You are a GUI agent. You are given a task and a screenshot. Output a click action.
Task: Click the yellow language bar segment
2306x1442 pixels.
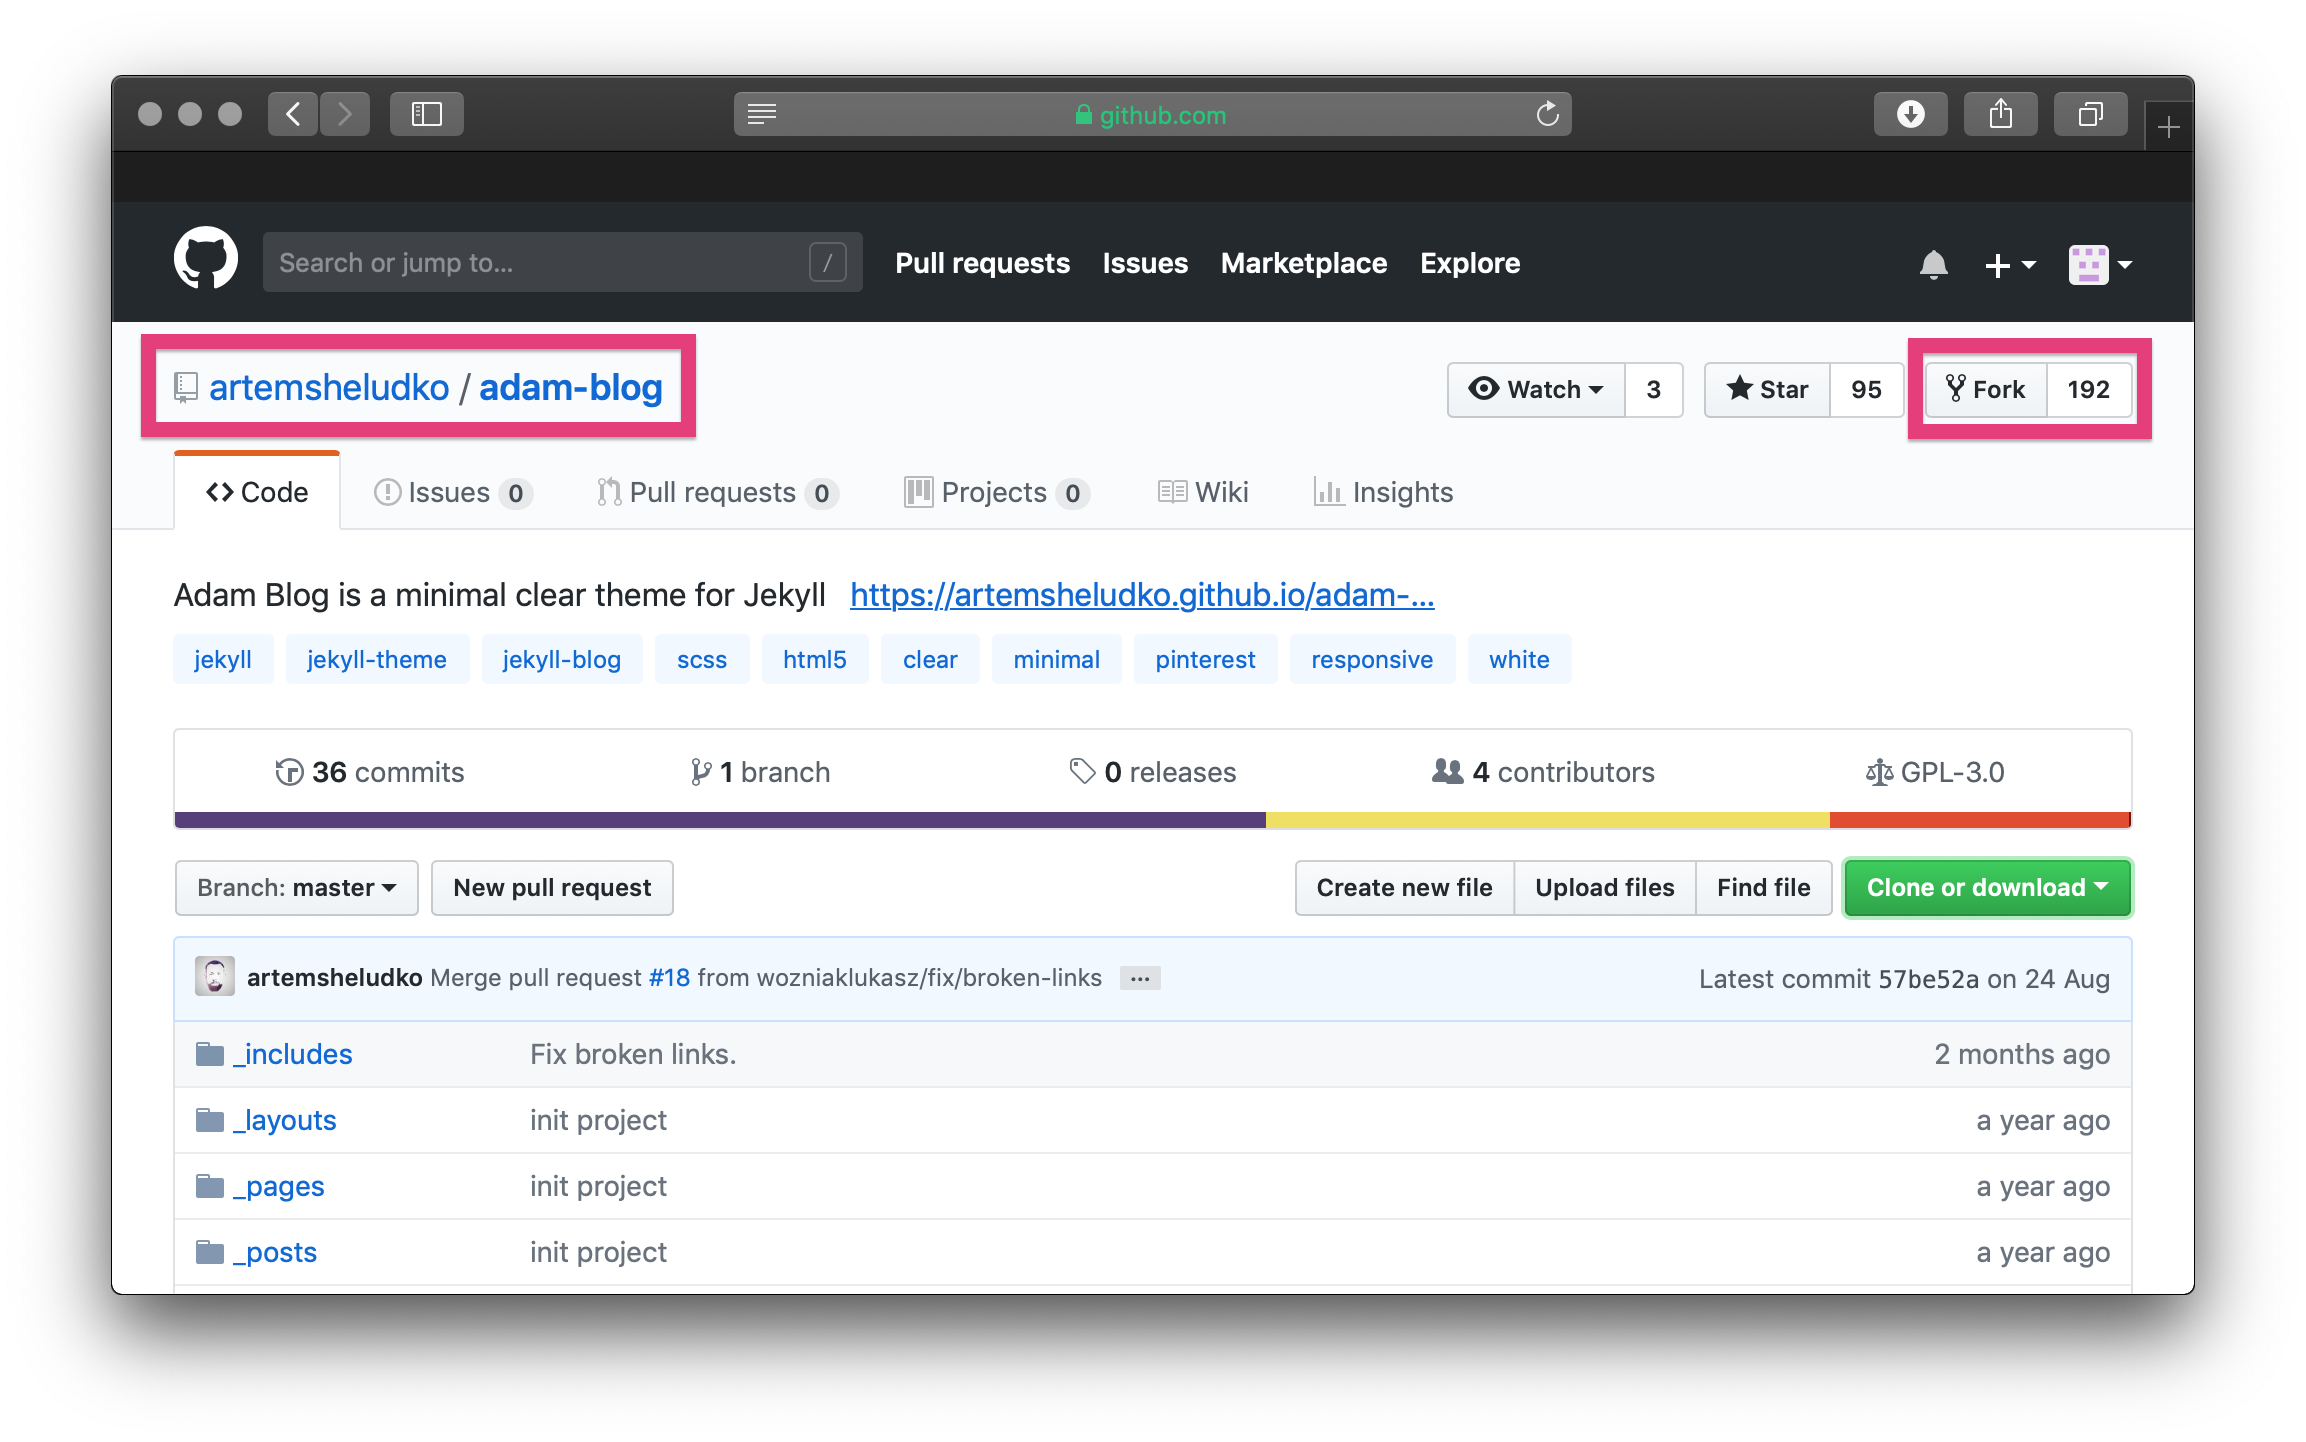pyautogui.click(x=1548, y=820)
